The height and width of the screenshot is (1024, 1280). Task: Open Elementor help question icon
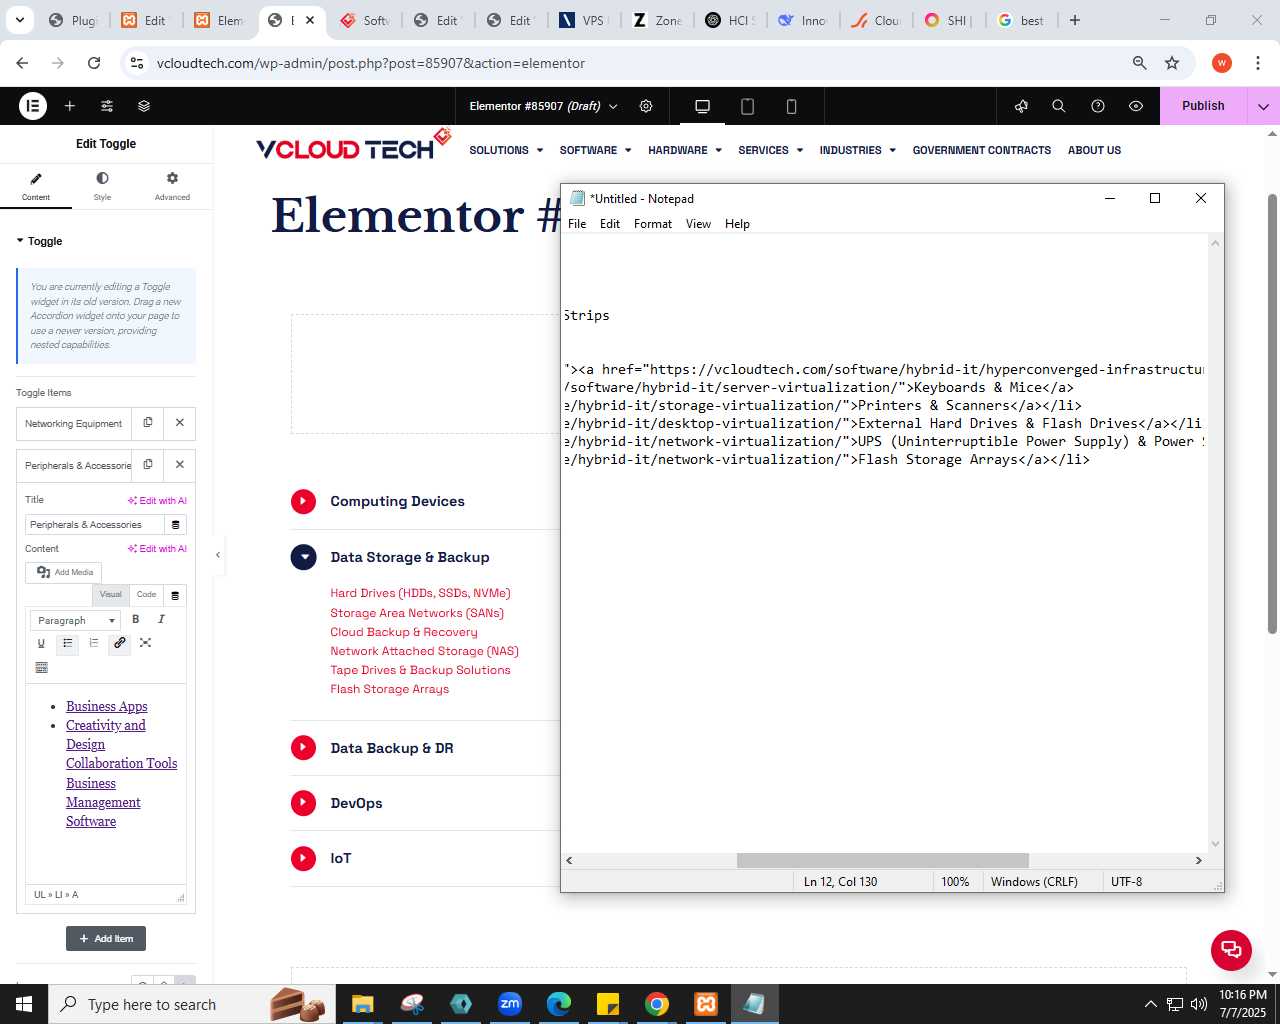point(1098,105)
